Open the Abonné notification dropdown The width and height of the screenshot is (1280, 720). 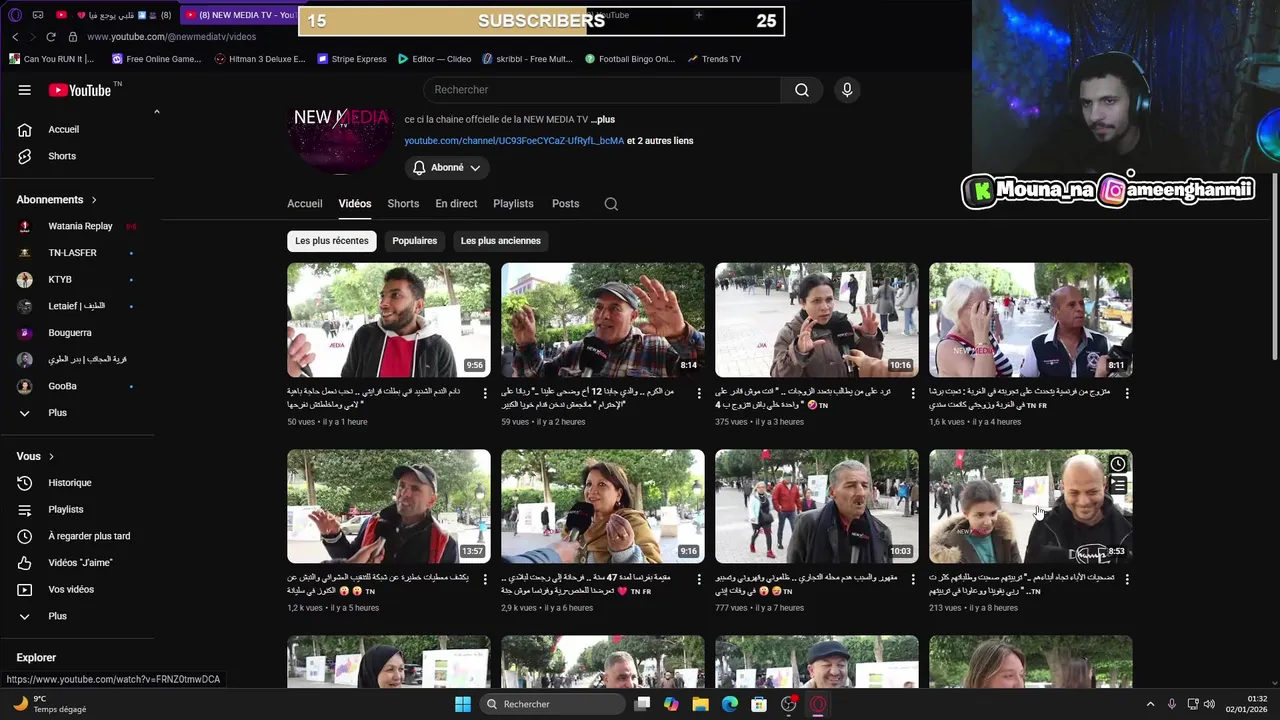(447, 168)
